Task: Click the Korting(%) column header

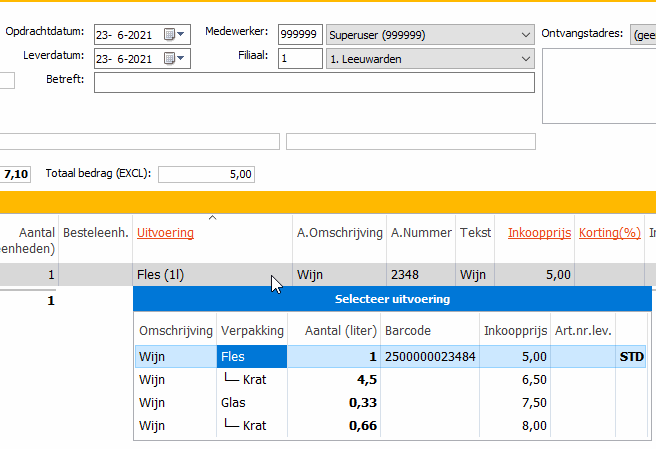Action: pyautogui.click(x=610, y=233)
